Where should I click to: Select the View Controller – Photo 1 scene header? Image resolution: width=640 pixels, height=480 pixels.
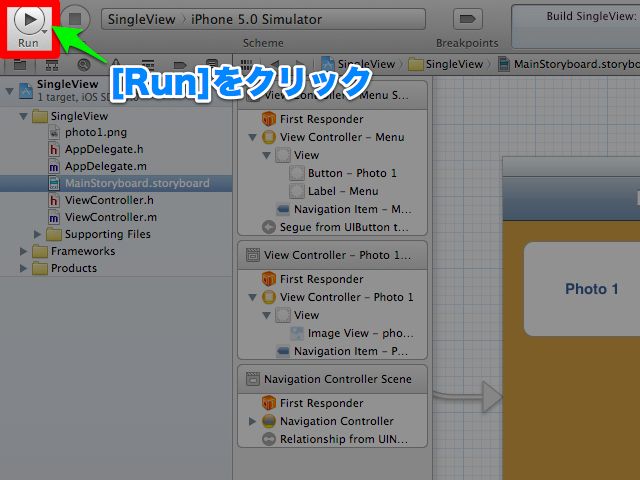[x=332, y=255]
